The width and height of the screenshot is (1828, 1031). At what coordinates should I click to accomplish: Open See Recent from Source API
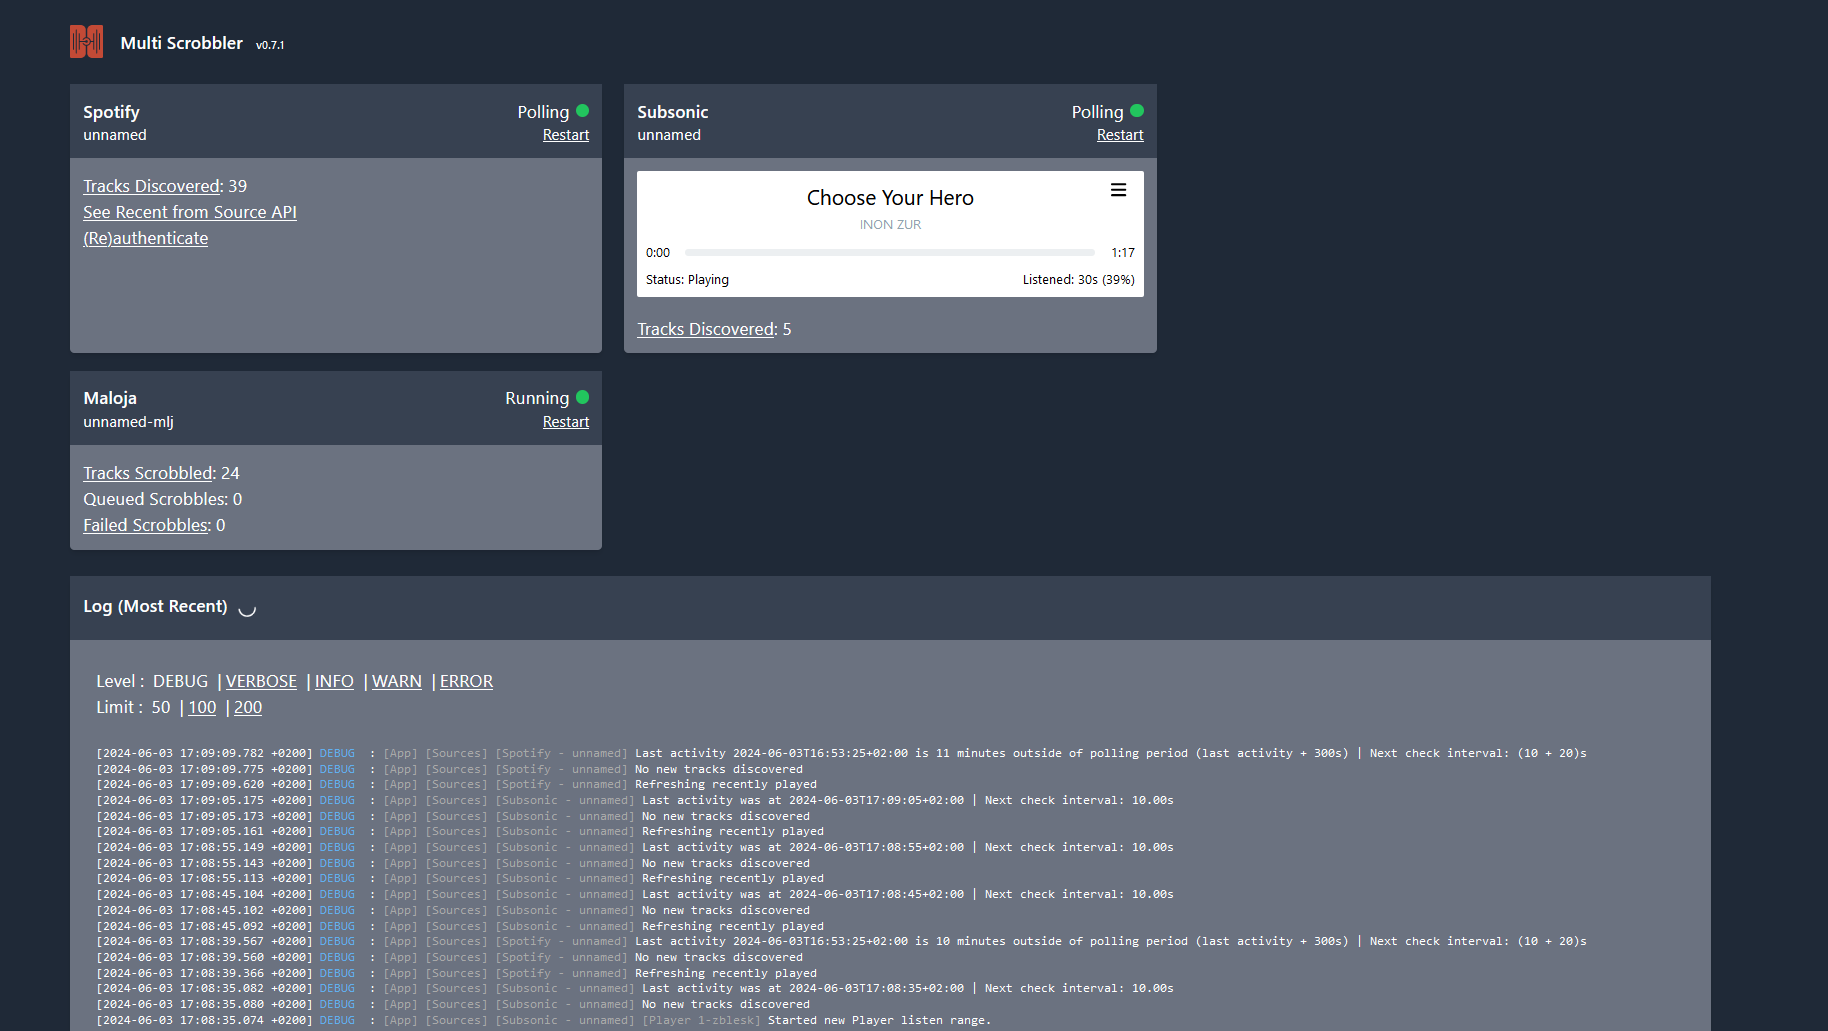189,212
